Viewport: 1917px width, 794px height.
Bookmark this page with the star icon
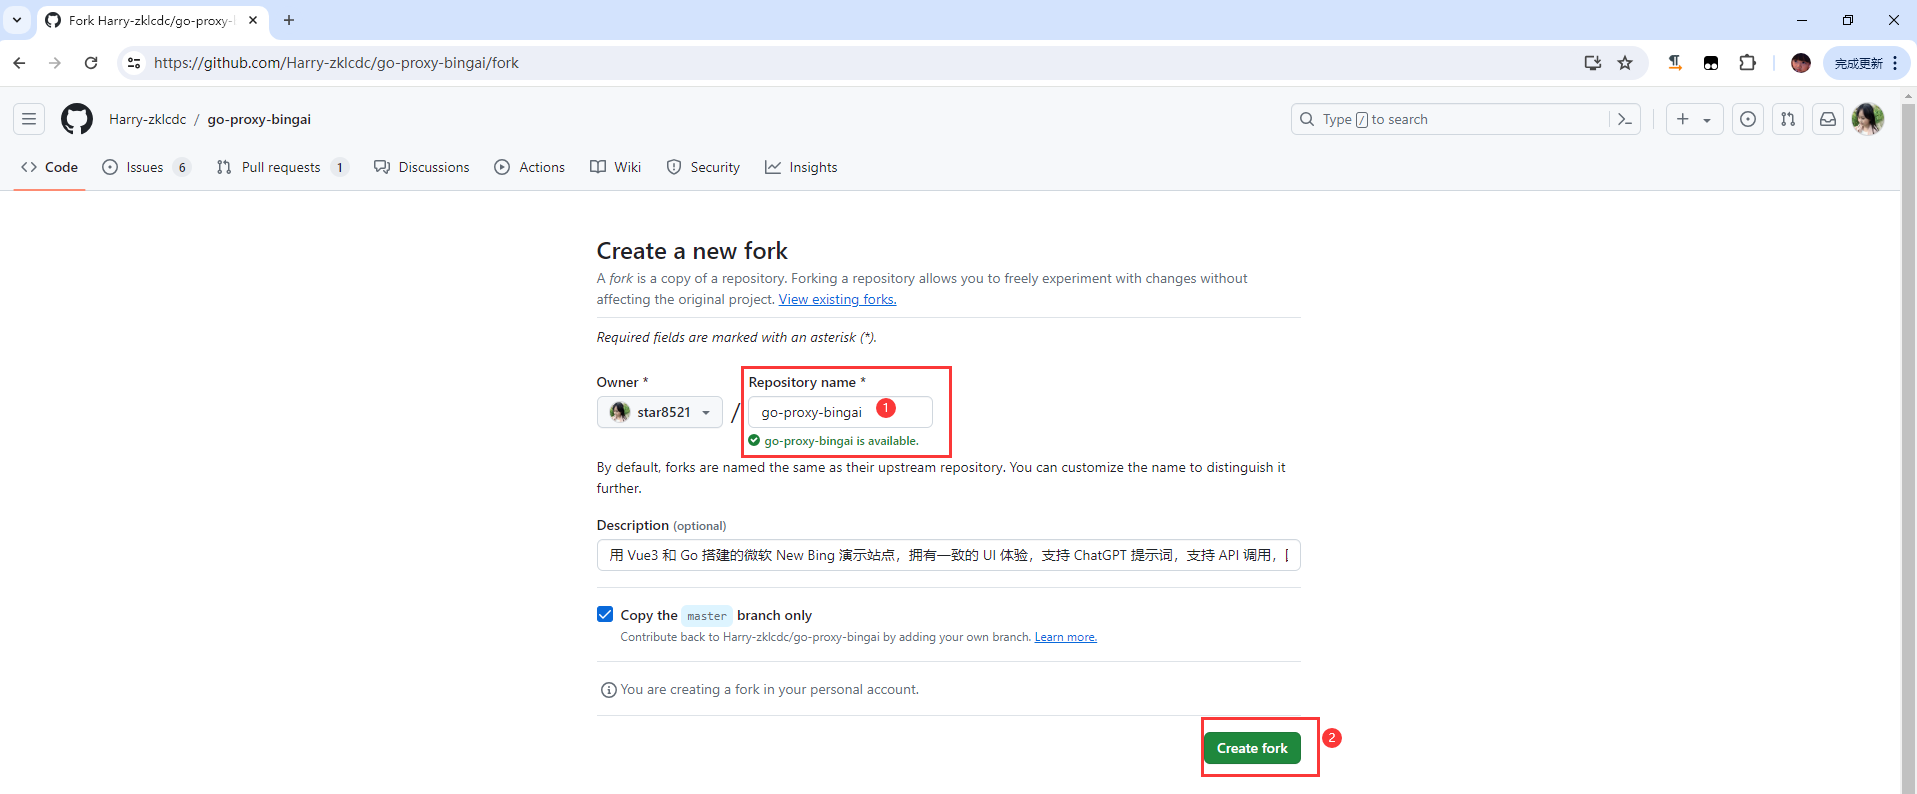pyautogui.click(x=1625, y=63)
